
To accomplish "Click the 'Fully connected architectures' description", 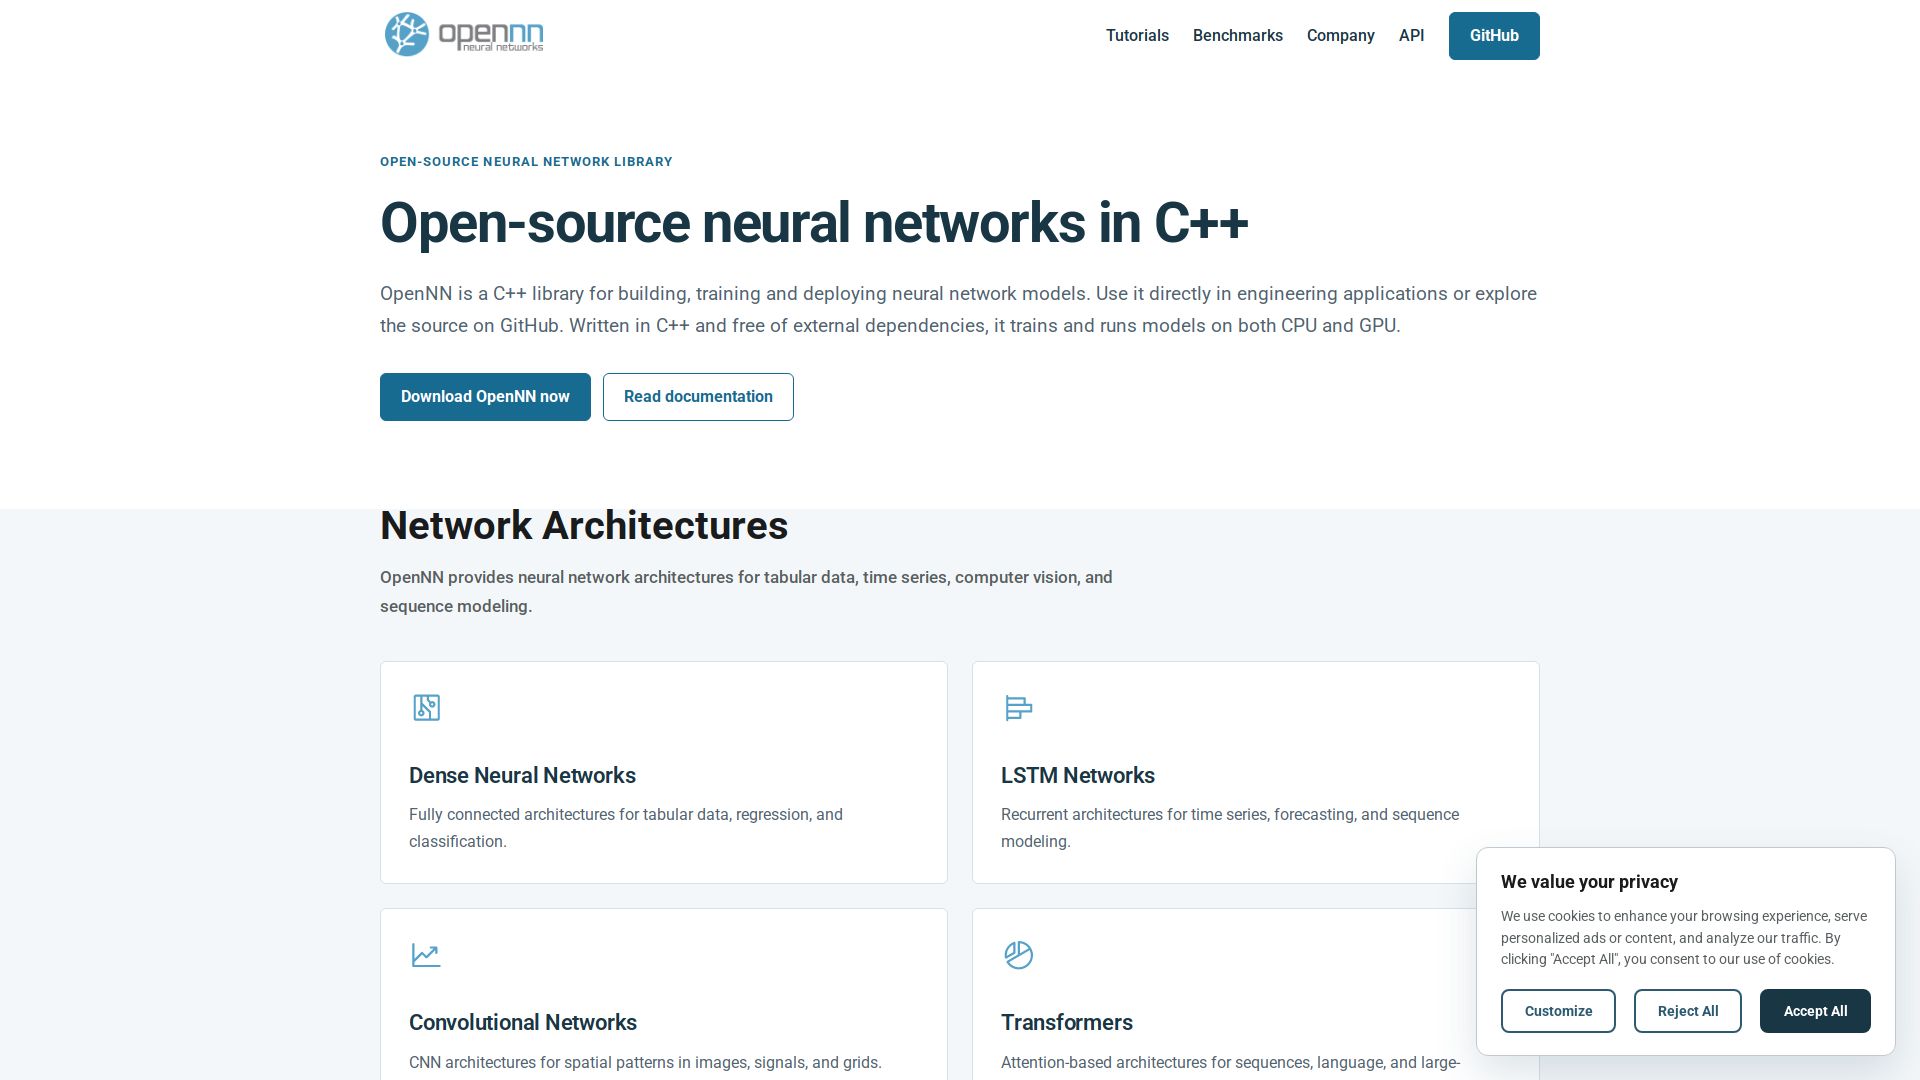I will [x=626, y=828].
